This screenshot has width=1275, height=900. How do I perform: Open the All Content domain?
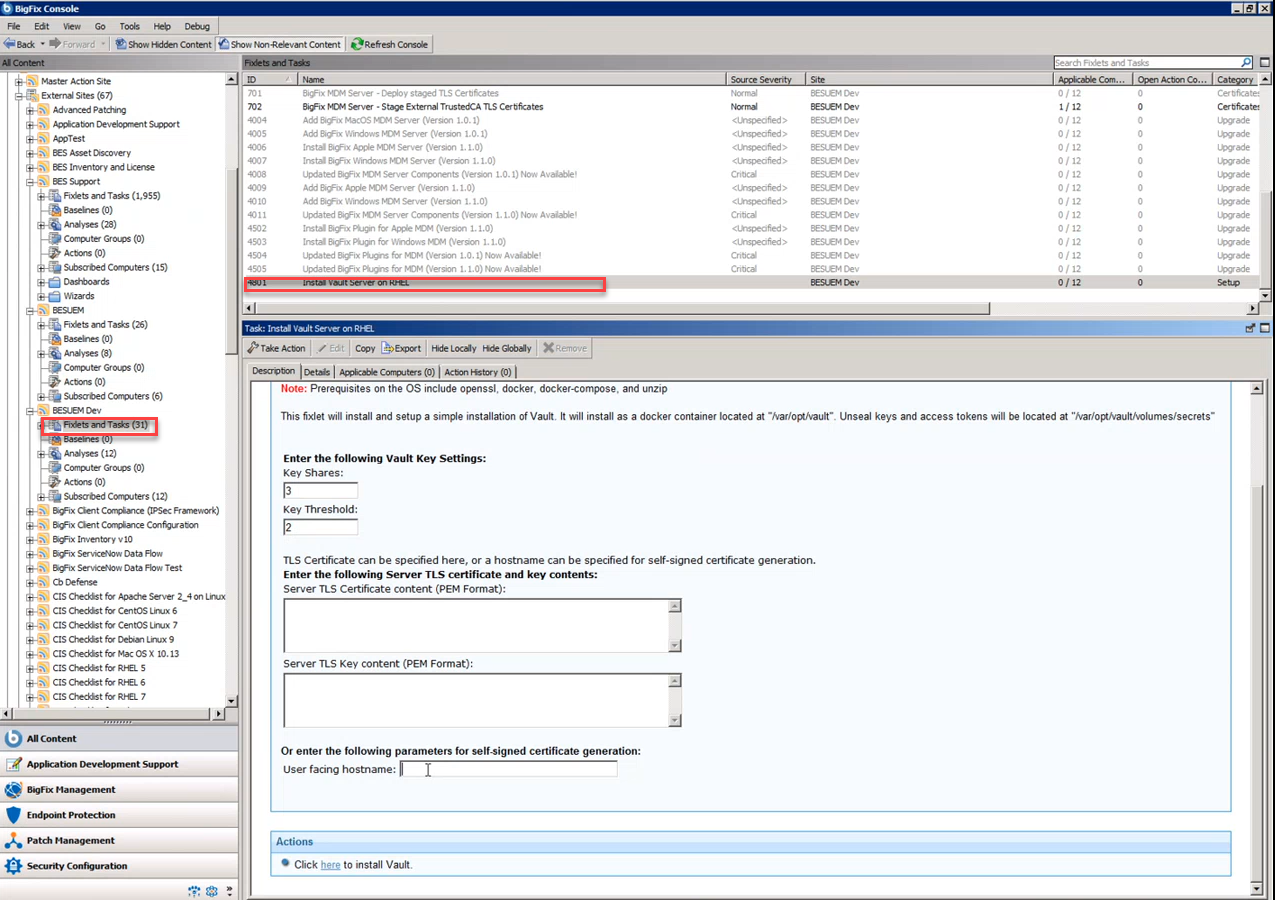pos(119,738)
